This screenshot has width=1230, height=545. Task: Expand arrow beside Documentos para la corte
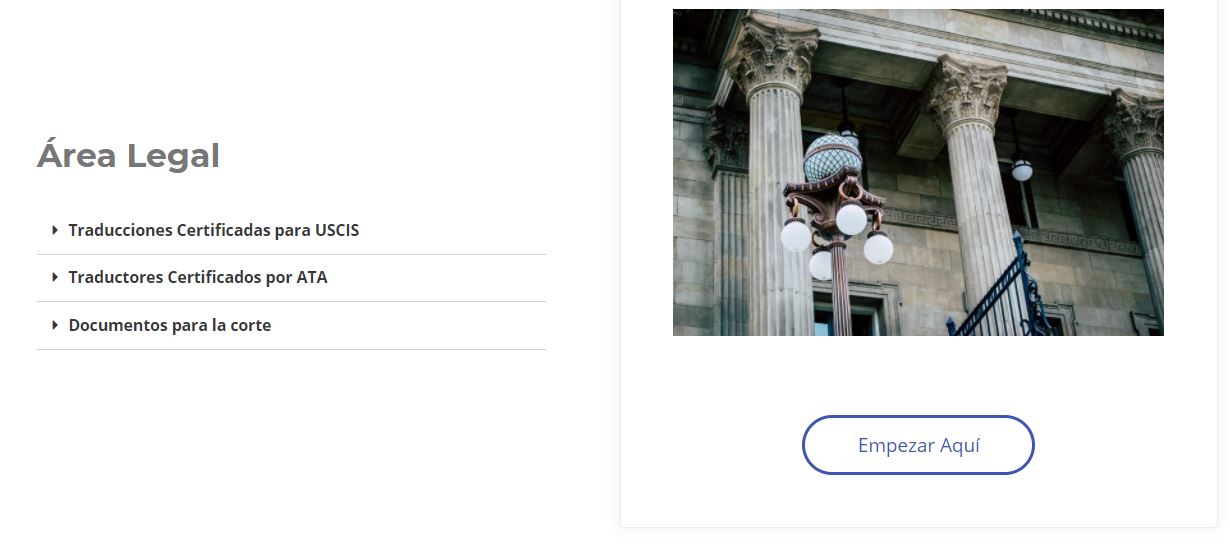click(x=55, y=325)
